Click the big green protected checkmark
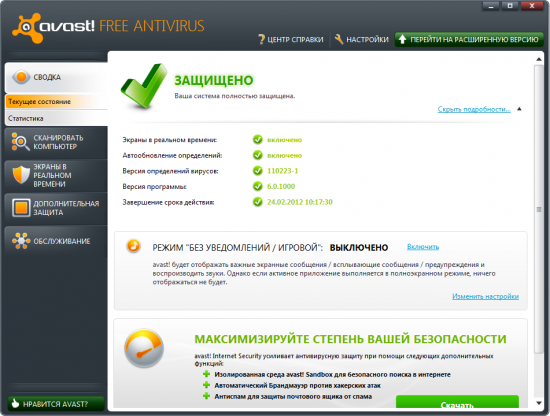The width and height of the screenshot is (550, 416). pos(144,86)
